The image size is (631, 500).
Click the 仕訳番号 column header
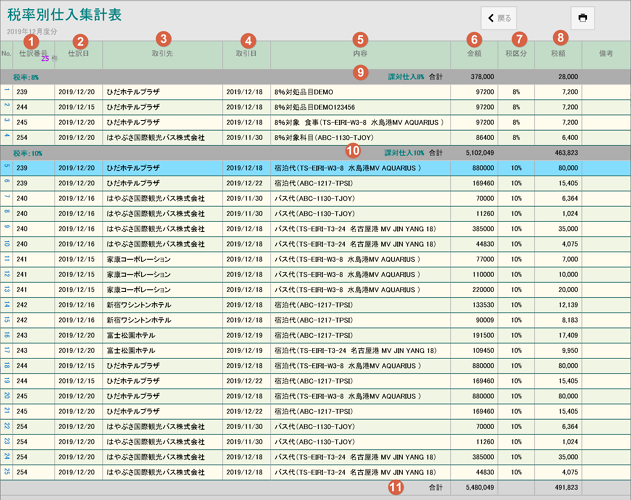(x=33, y=53)
